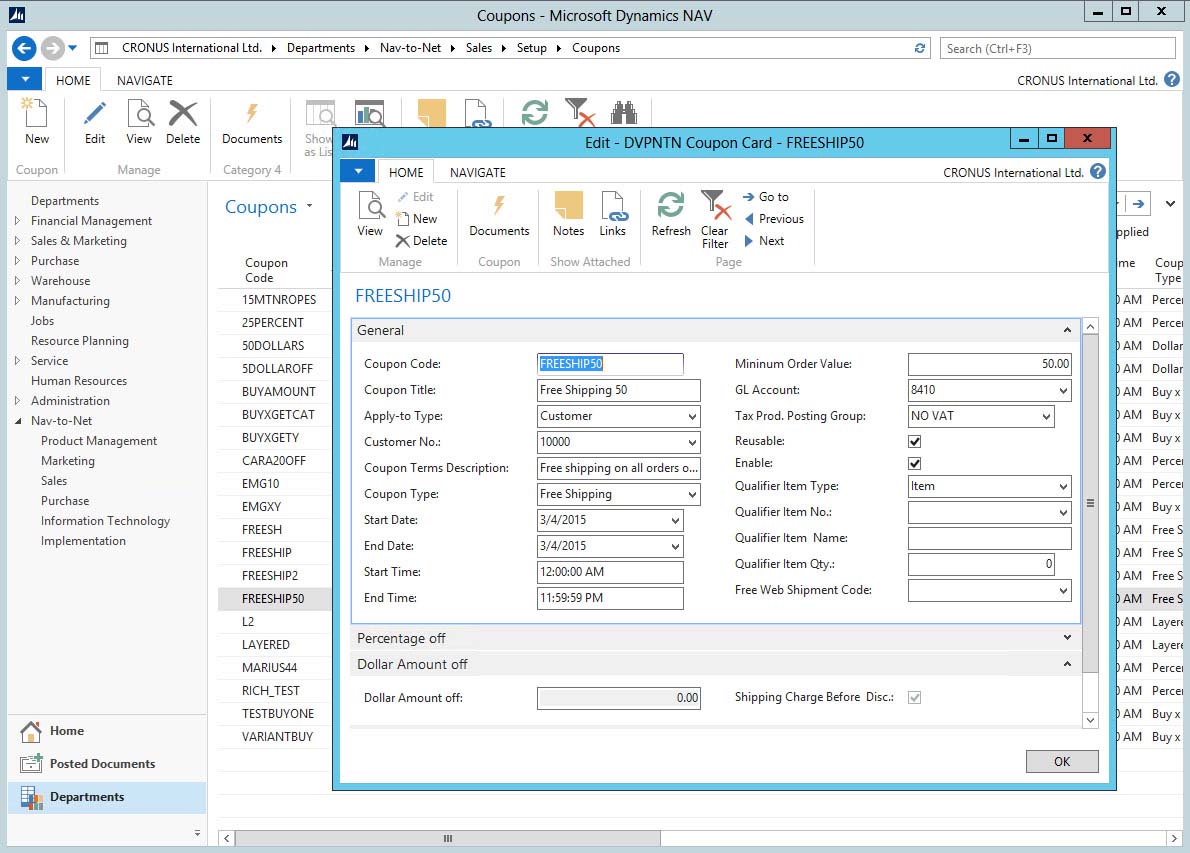Switch to the NAVIGATE tab
This screenshot has height=853, width=1190.
477,172
